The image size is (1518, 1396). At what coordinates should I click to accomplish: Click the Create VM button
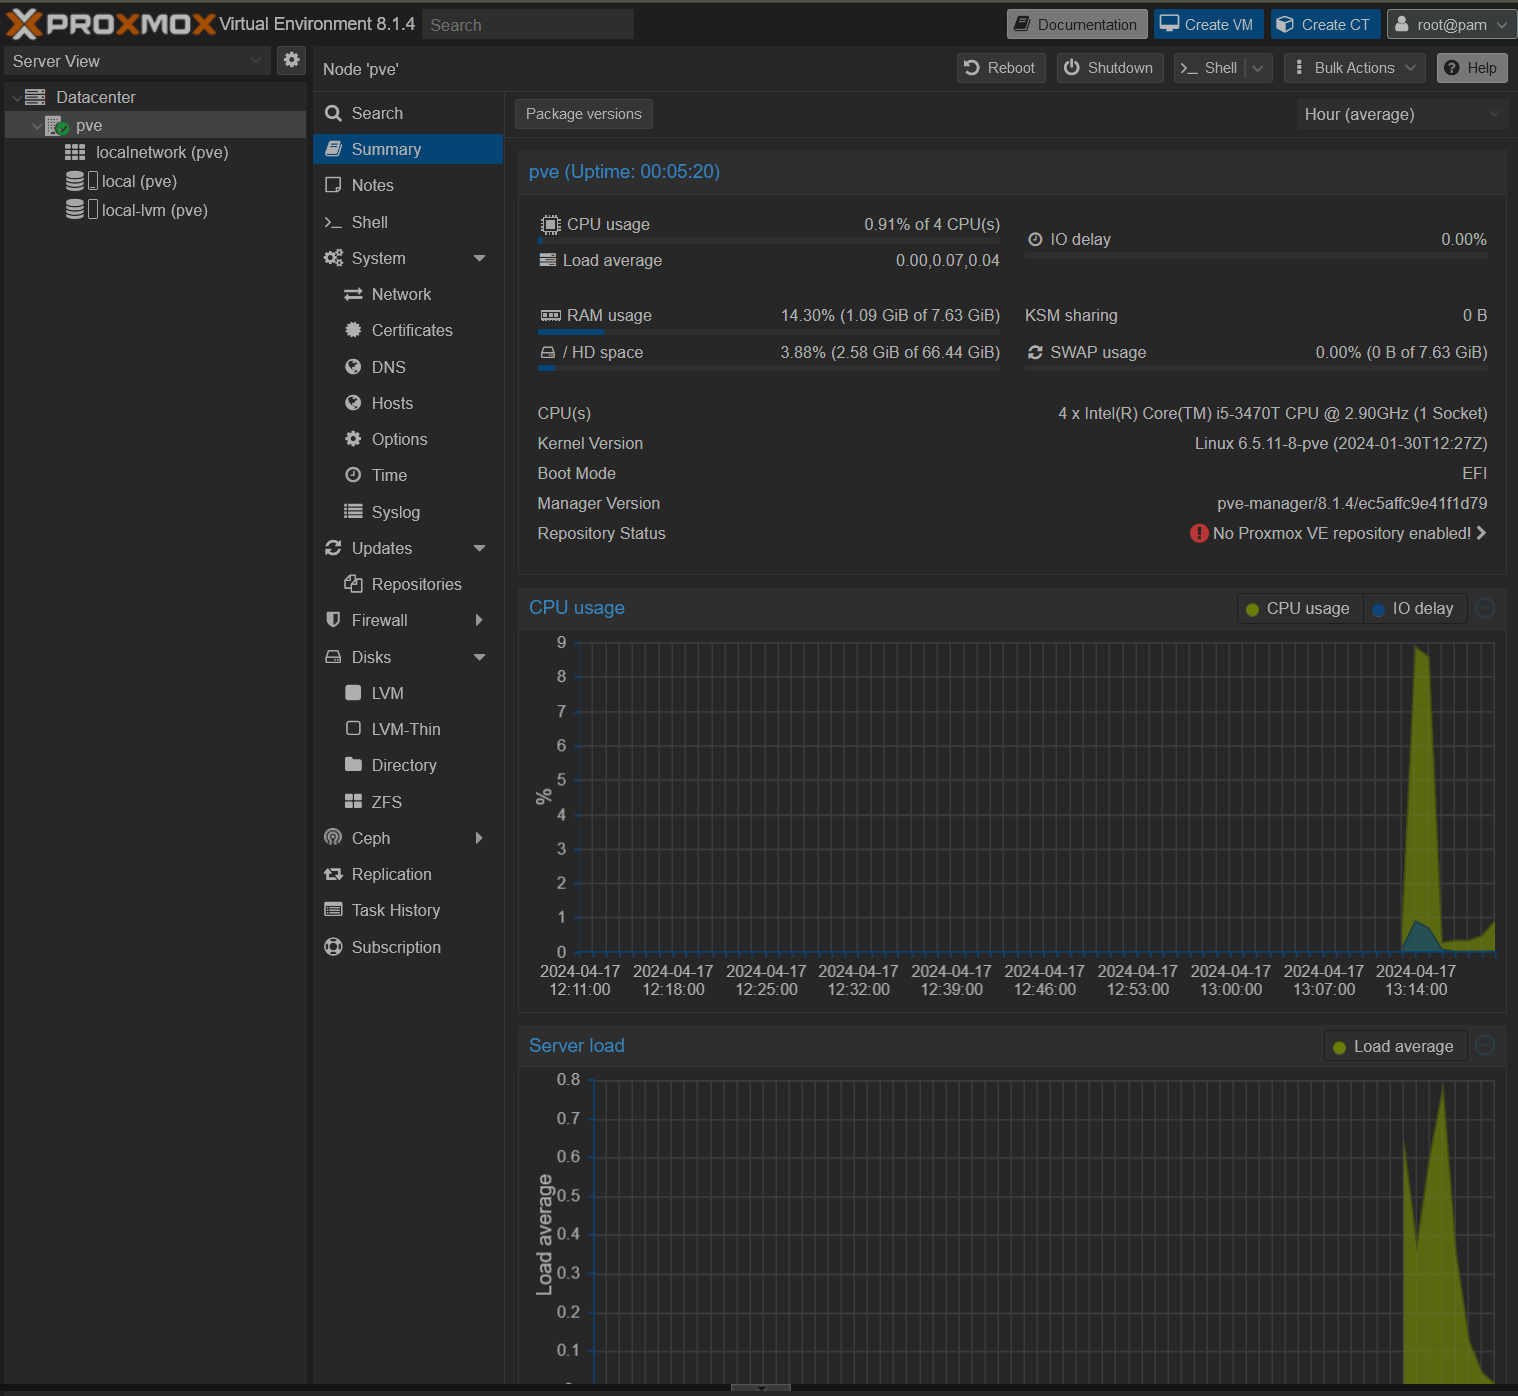click(1208, 24)
